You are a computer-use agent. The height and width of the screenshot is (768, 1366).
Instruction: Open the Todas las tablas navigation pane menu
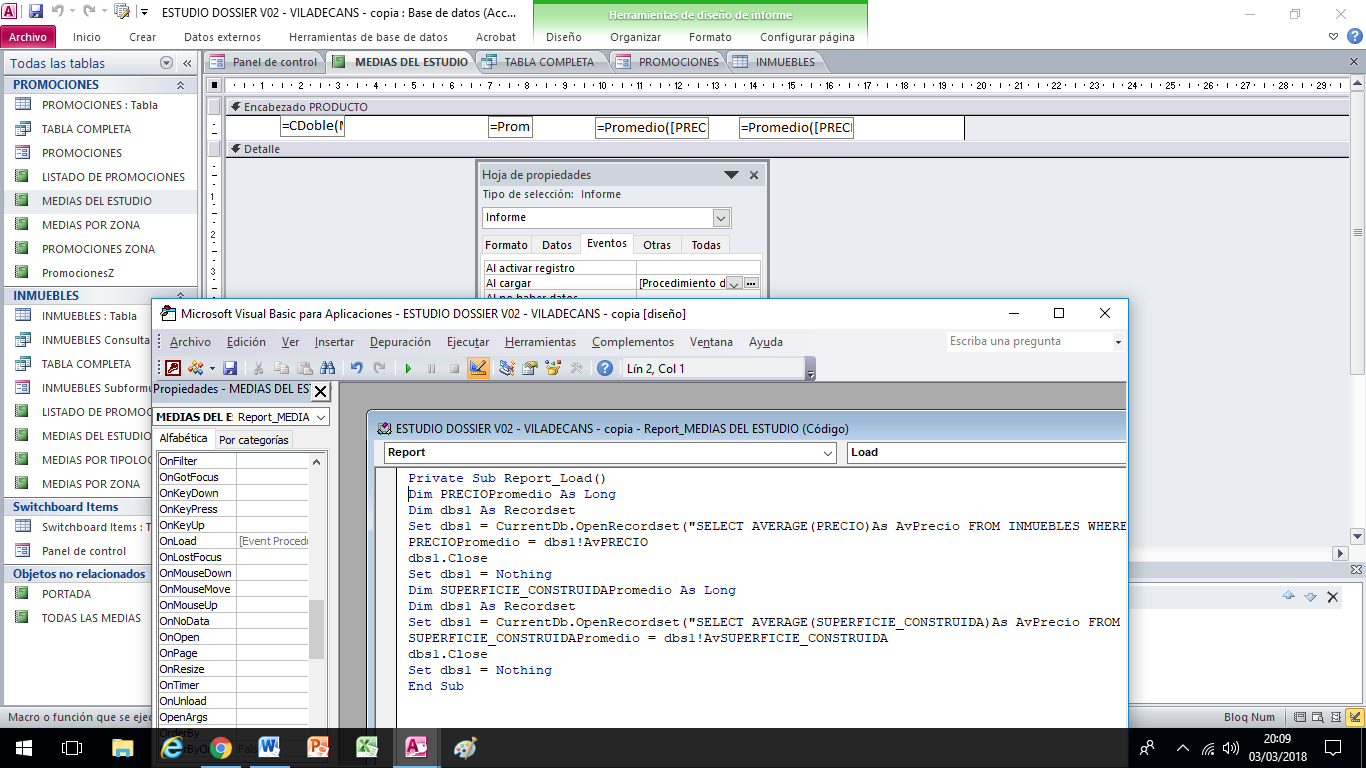tap(167, 63)
